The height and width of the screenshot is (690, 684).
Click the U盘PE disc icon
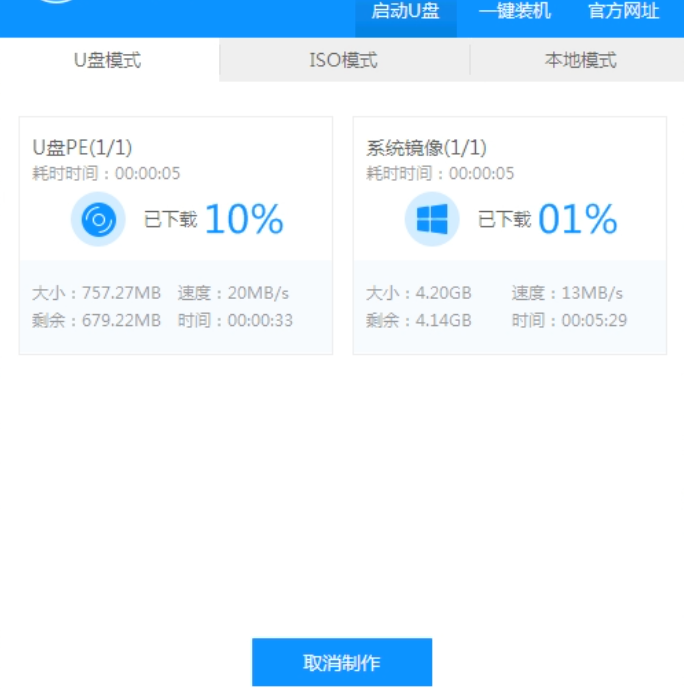(x=98, y=219)
